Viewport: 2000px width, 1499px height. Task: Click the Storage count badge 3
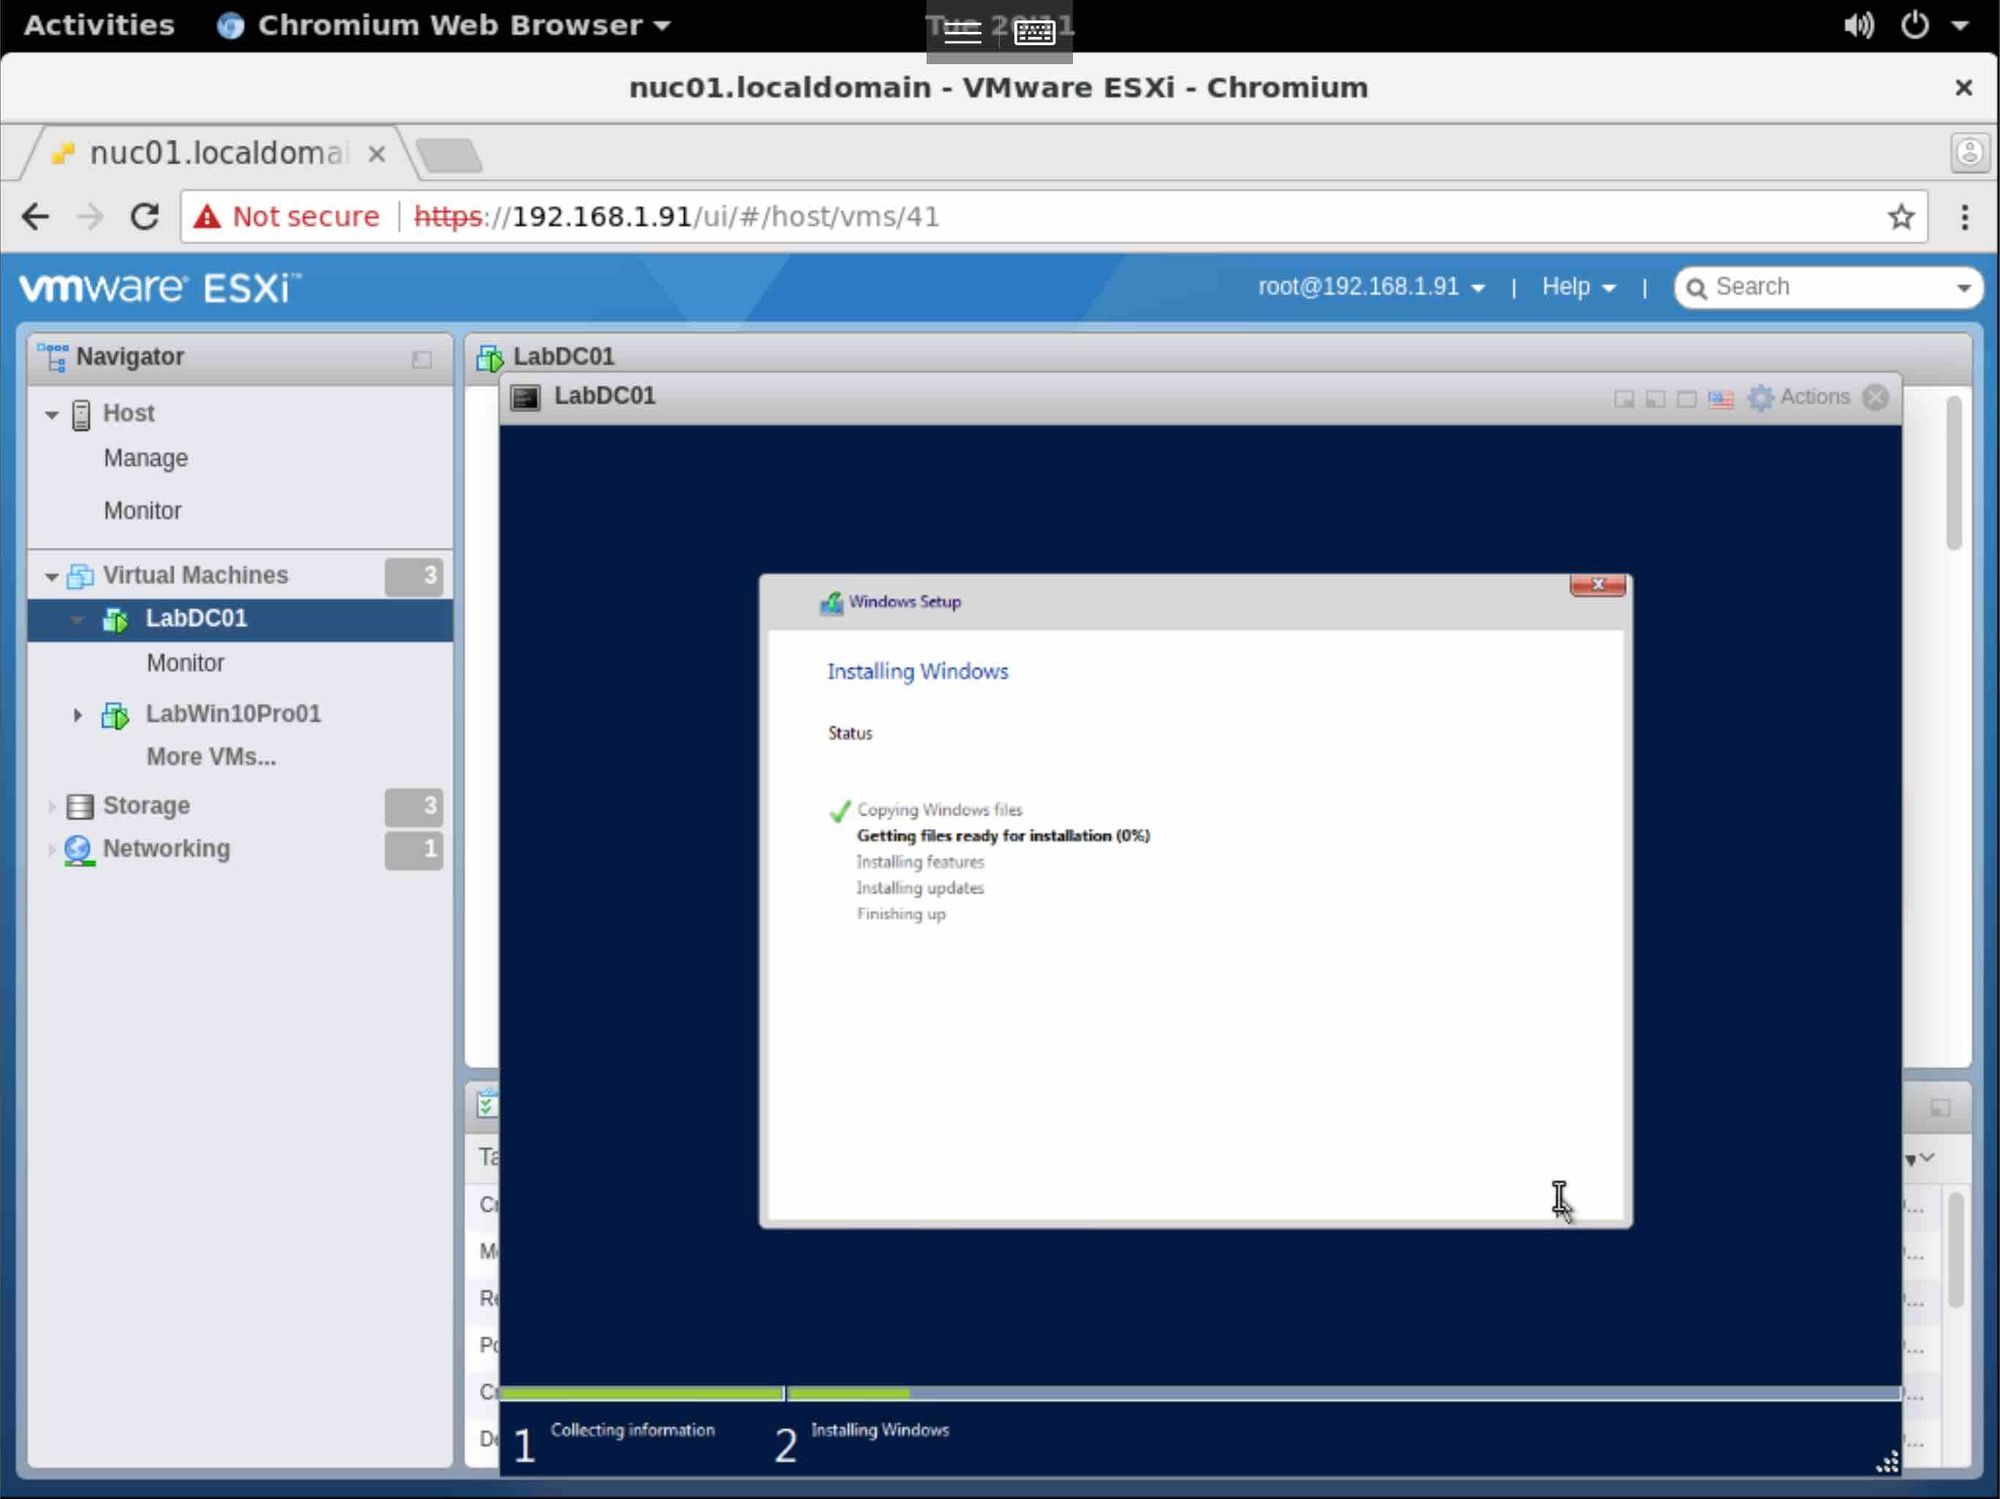(414, 806)
